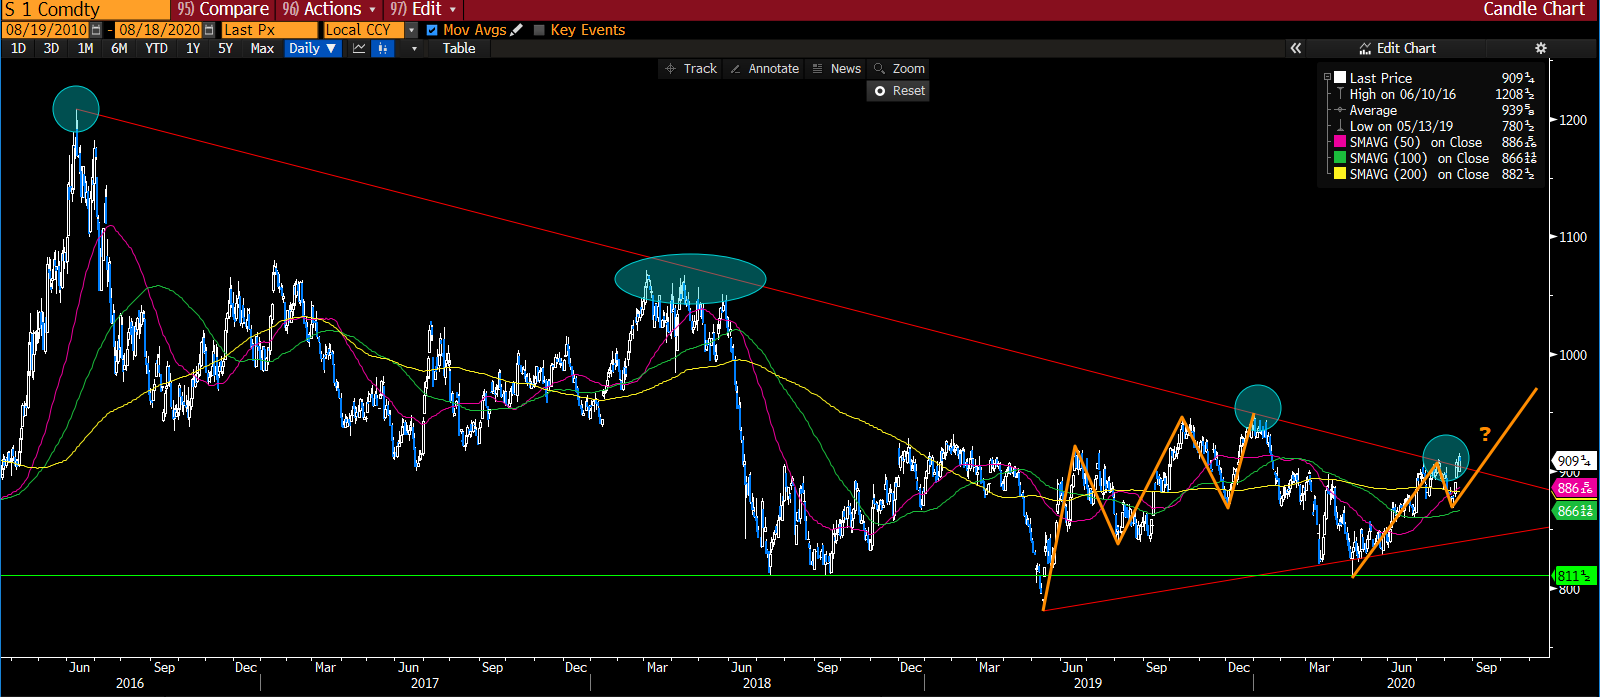Click the Last Price white color swatch
Screen dimensions: 1600x697
[x=1340, y=77]
